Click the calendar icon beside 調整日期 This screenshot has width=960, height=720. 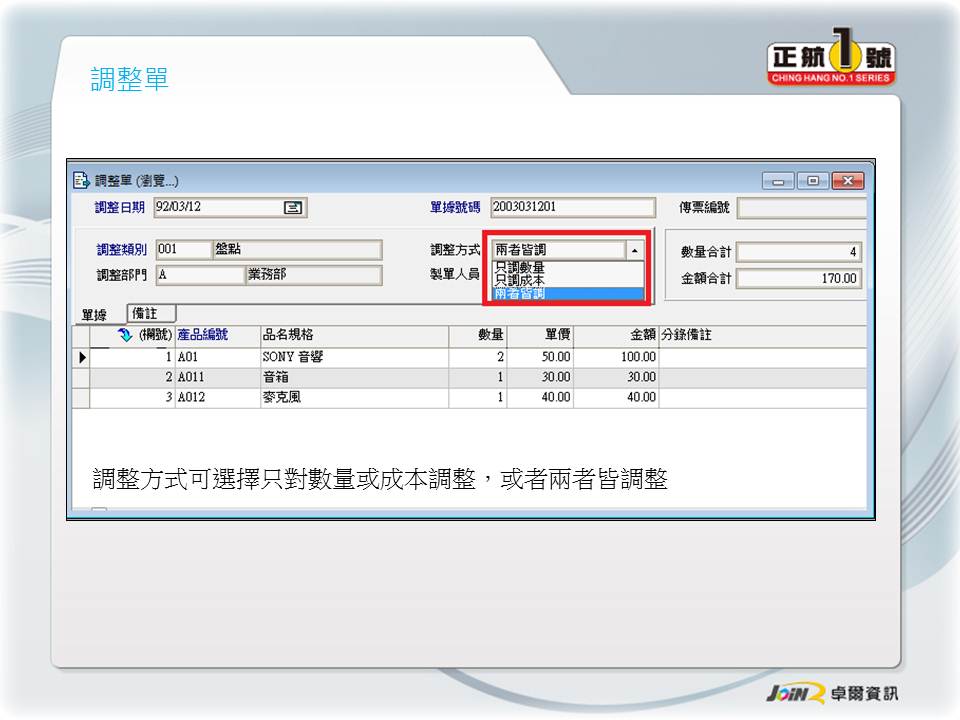[293, 208]
